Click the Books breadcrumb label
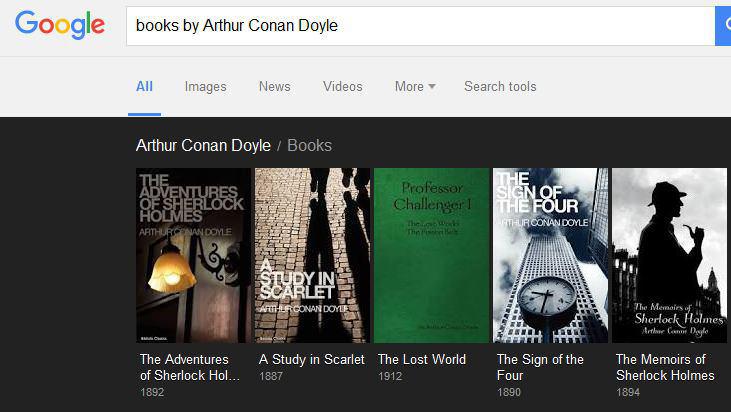 point(310,145)
